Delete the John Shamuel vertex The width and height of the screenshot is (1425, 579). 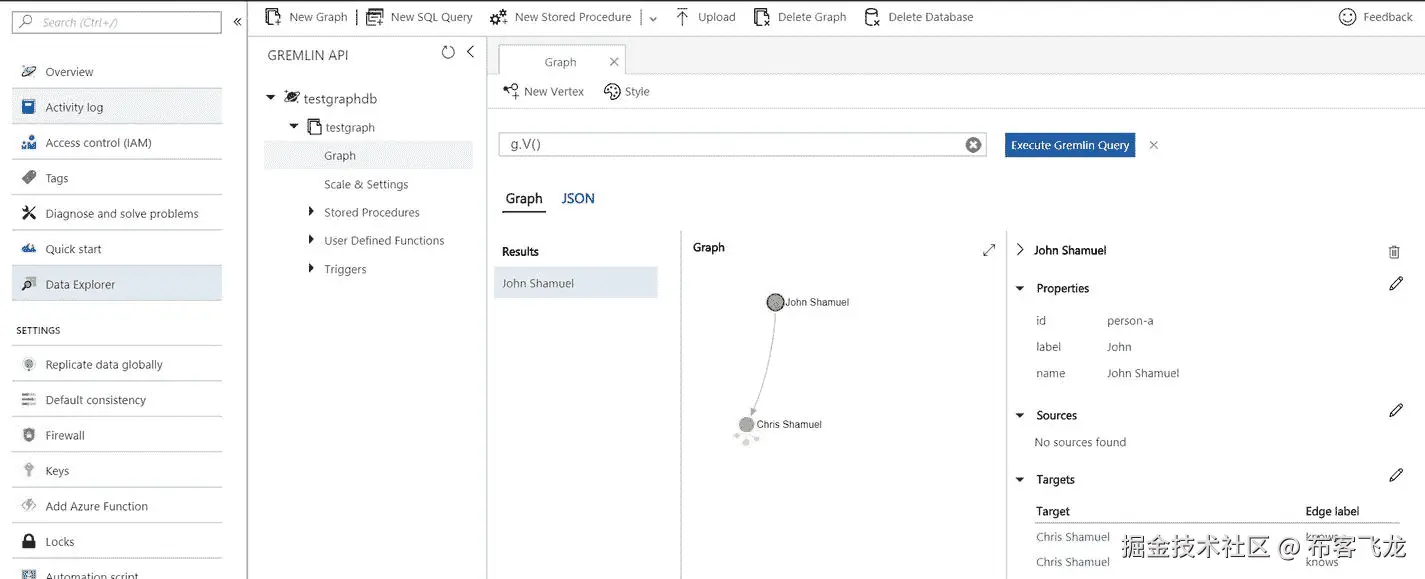click(1394, 252)
